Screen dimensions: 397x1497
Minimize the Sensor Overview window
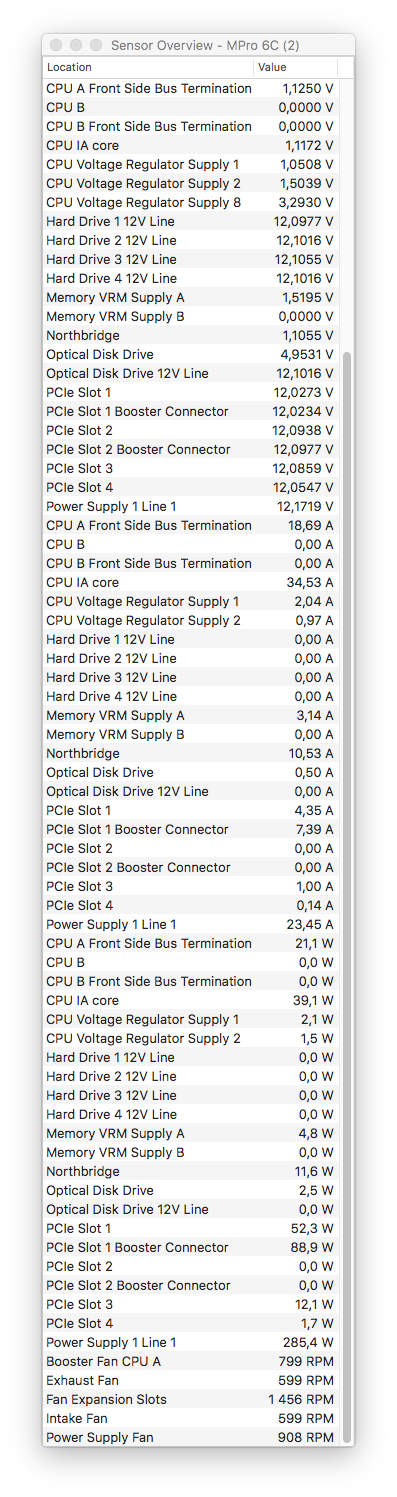(x=76, y=45)
